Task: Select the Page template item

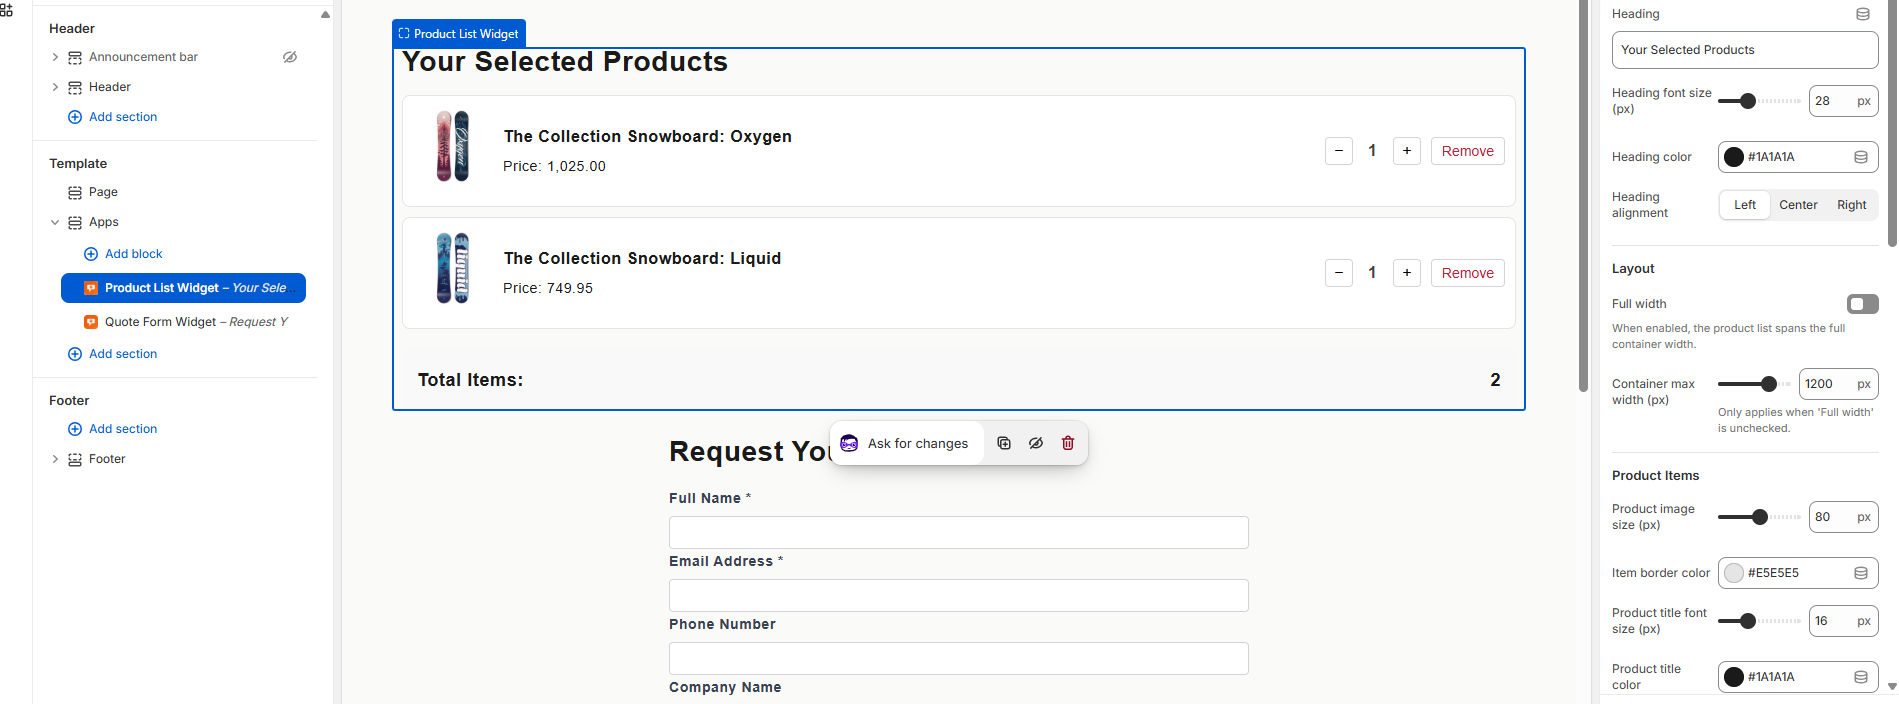Action: [x=103, y=192]
